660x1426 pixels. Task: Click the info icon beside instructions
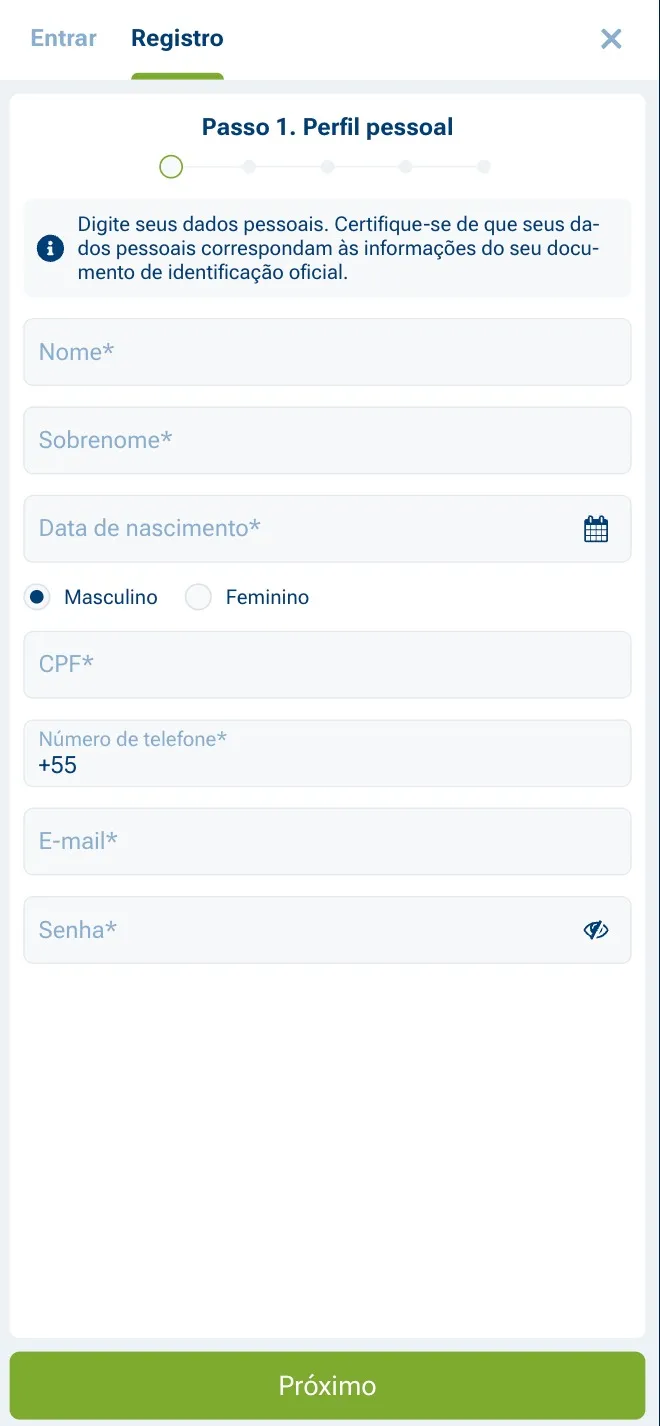pyautogui.click(x=50, y=248)
